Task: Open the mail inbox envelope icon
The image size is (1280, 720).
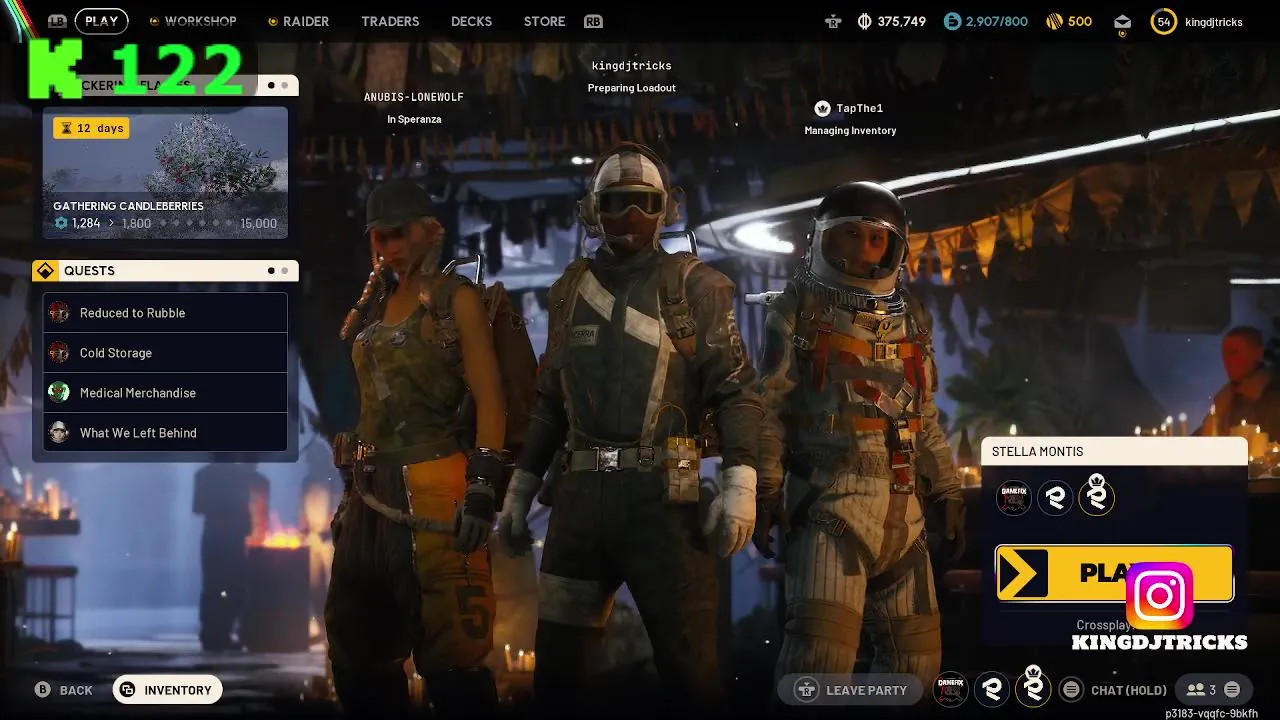Action: coord(1122,21)
